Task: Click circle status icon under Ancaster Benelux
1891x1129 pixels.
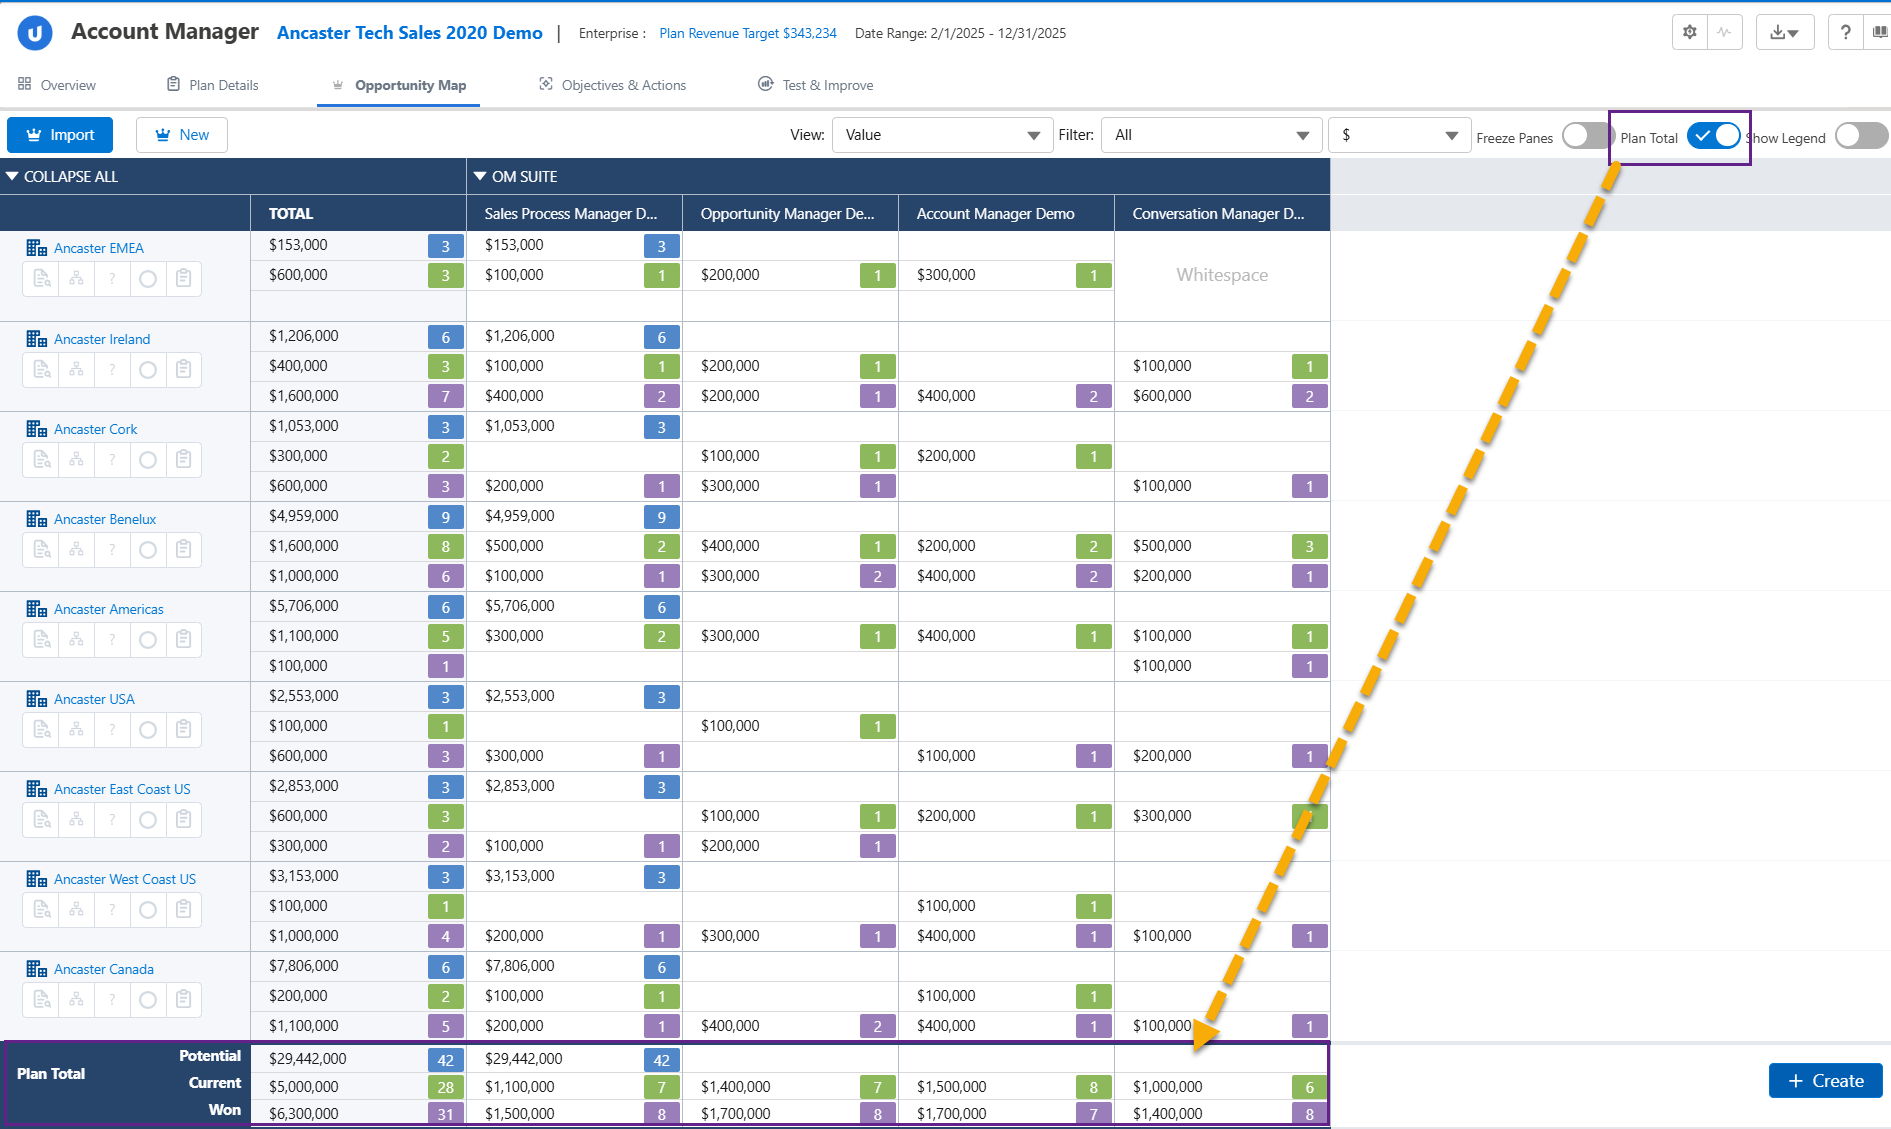Action: coord(148,550)
